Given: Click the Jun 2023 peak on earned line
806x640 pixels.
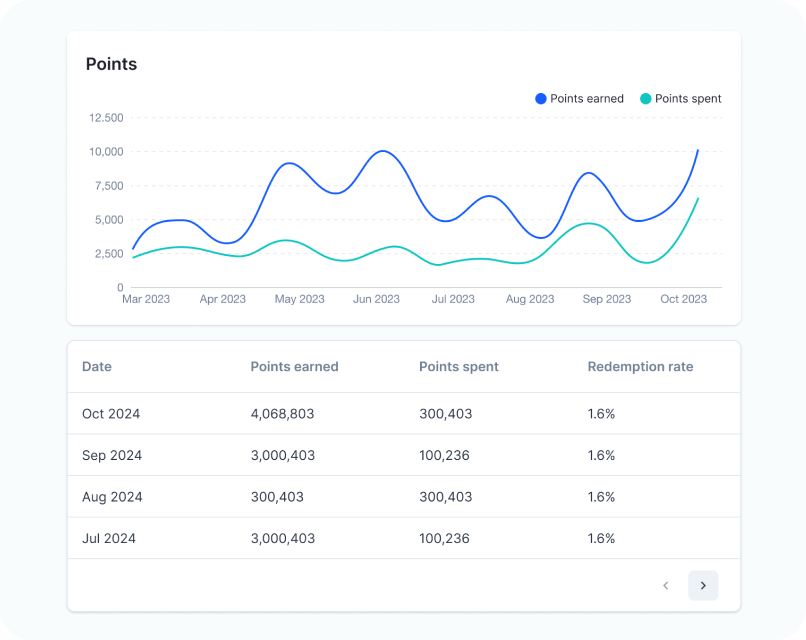Looking at the screenshot, I should click(x=383, y=151).
